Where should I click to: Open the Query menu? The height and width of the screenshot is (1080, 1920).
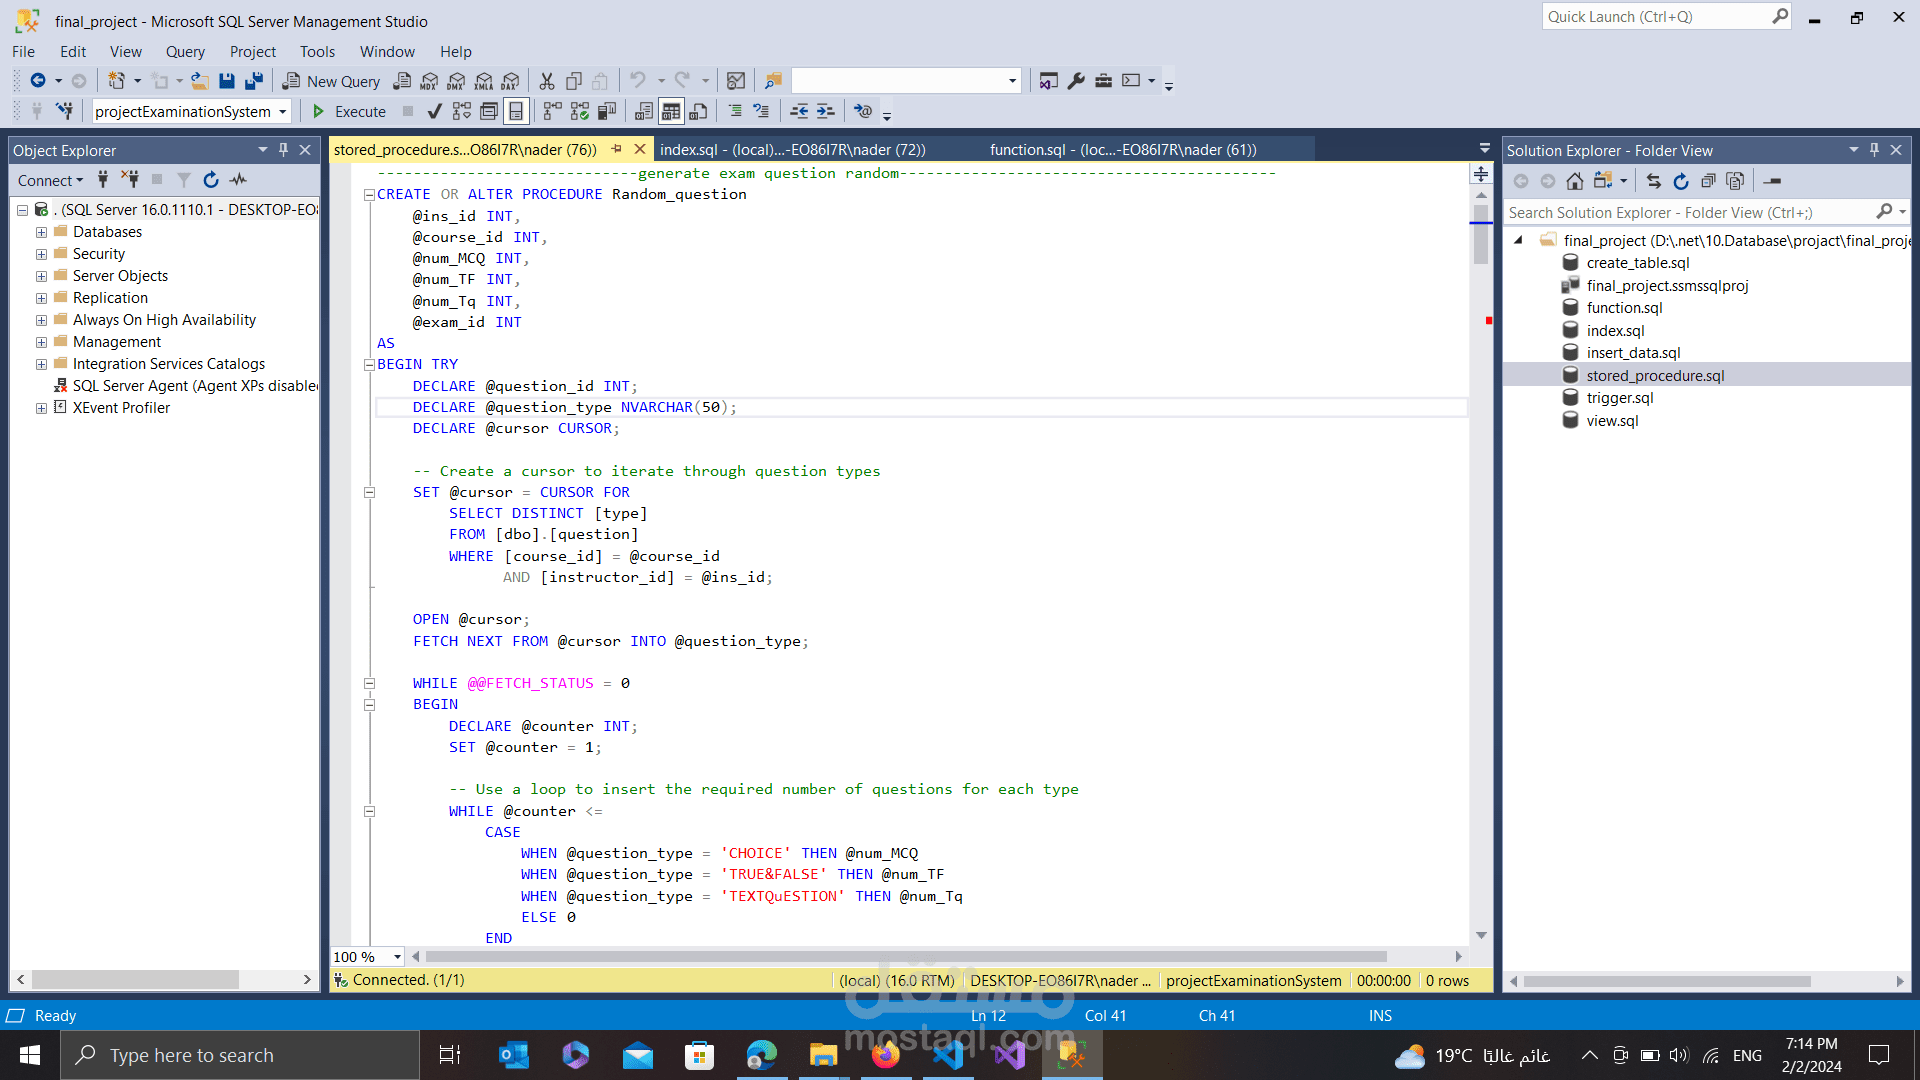pos(185,52)
